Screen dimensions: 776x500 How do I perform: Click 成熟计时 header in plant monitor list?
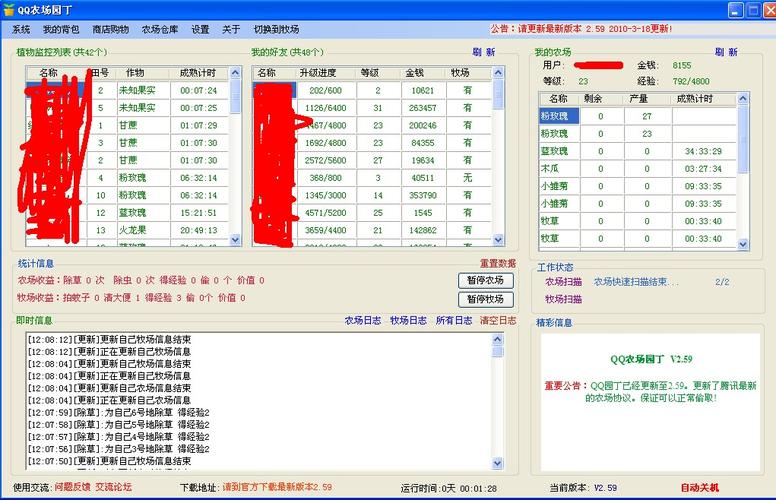[x=199, y=73]
